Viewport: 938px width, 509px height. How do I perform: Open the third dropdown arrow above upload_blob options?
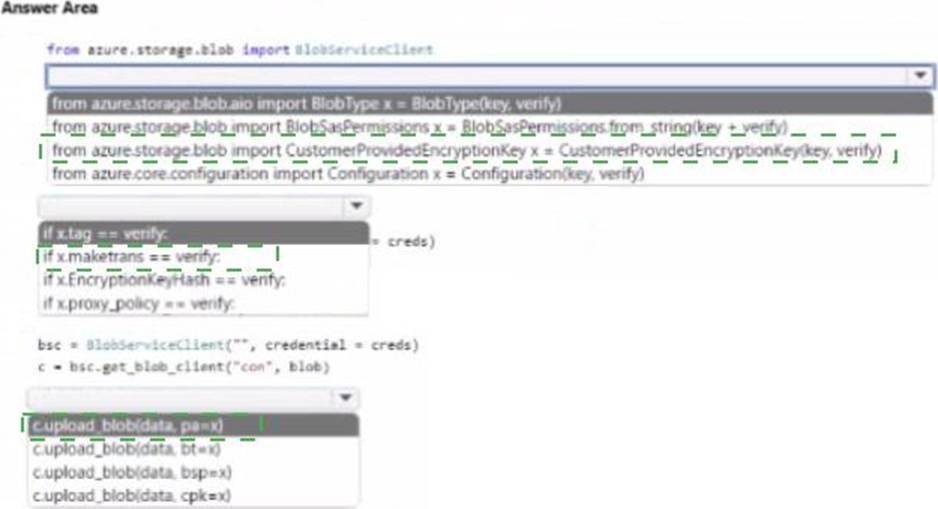point(345,398)
